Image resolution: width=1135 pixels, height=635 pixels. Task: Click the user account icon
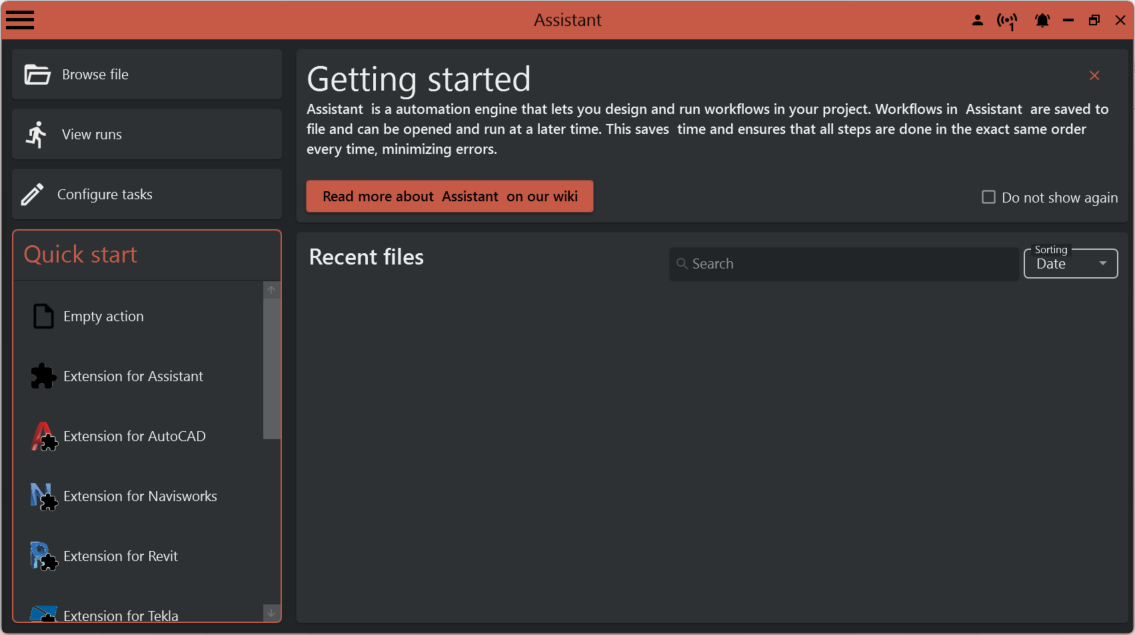978,21
